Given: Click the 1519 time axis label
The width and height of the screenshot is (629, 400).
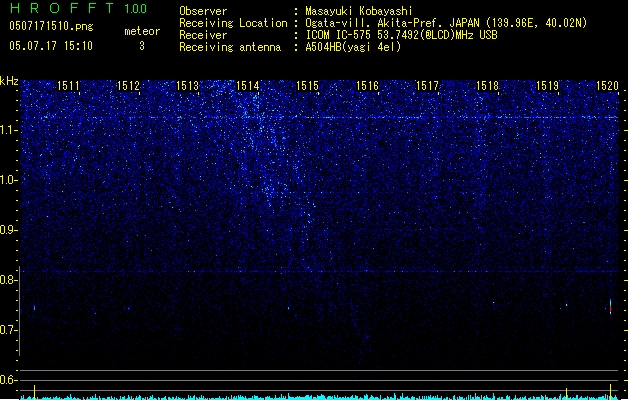Looking at the screenshot, I should click(547, 86).
